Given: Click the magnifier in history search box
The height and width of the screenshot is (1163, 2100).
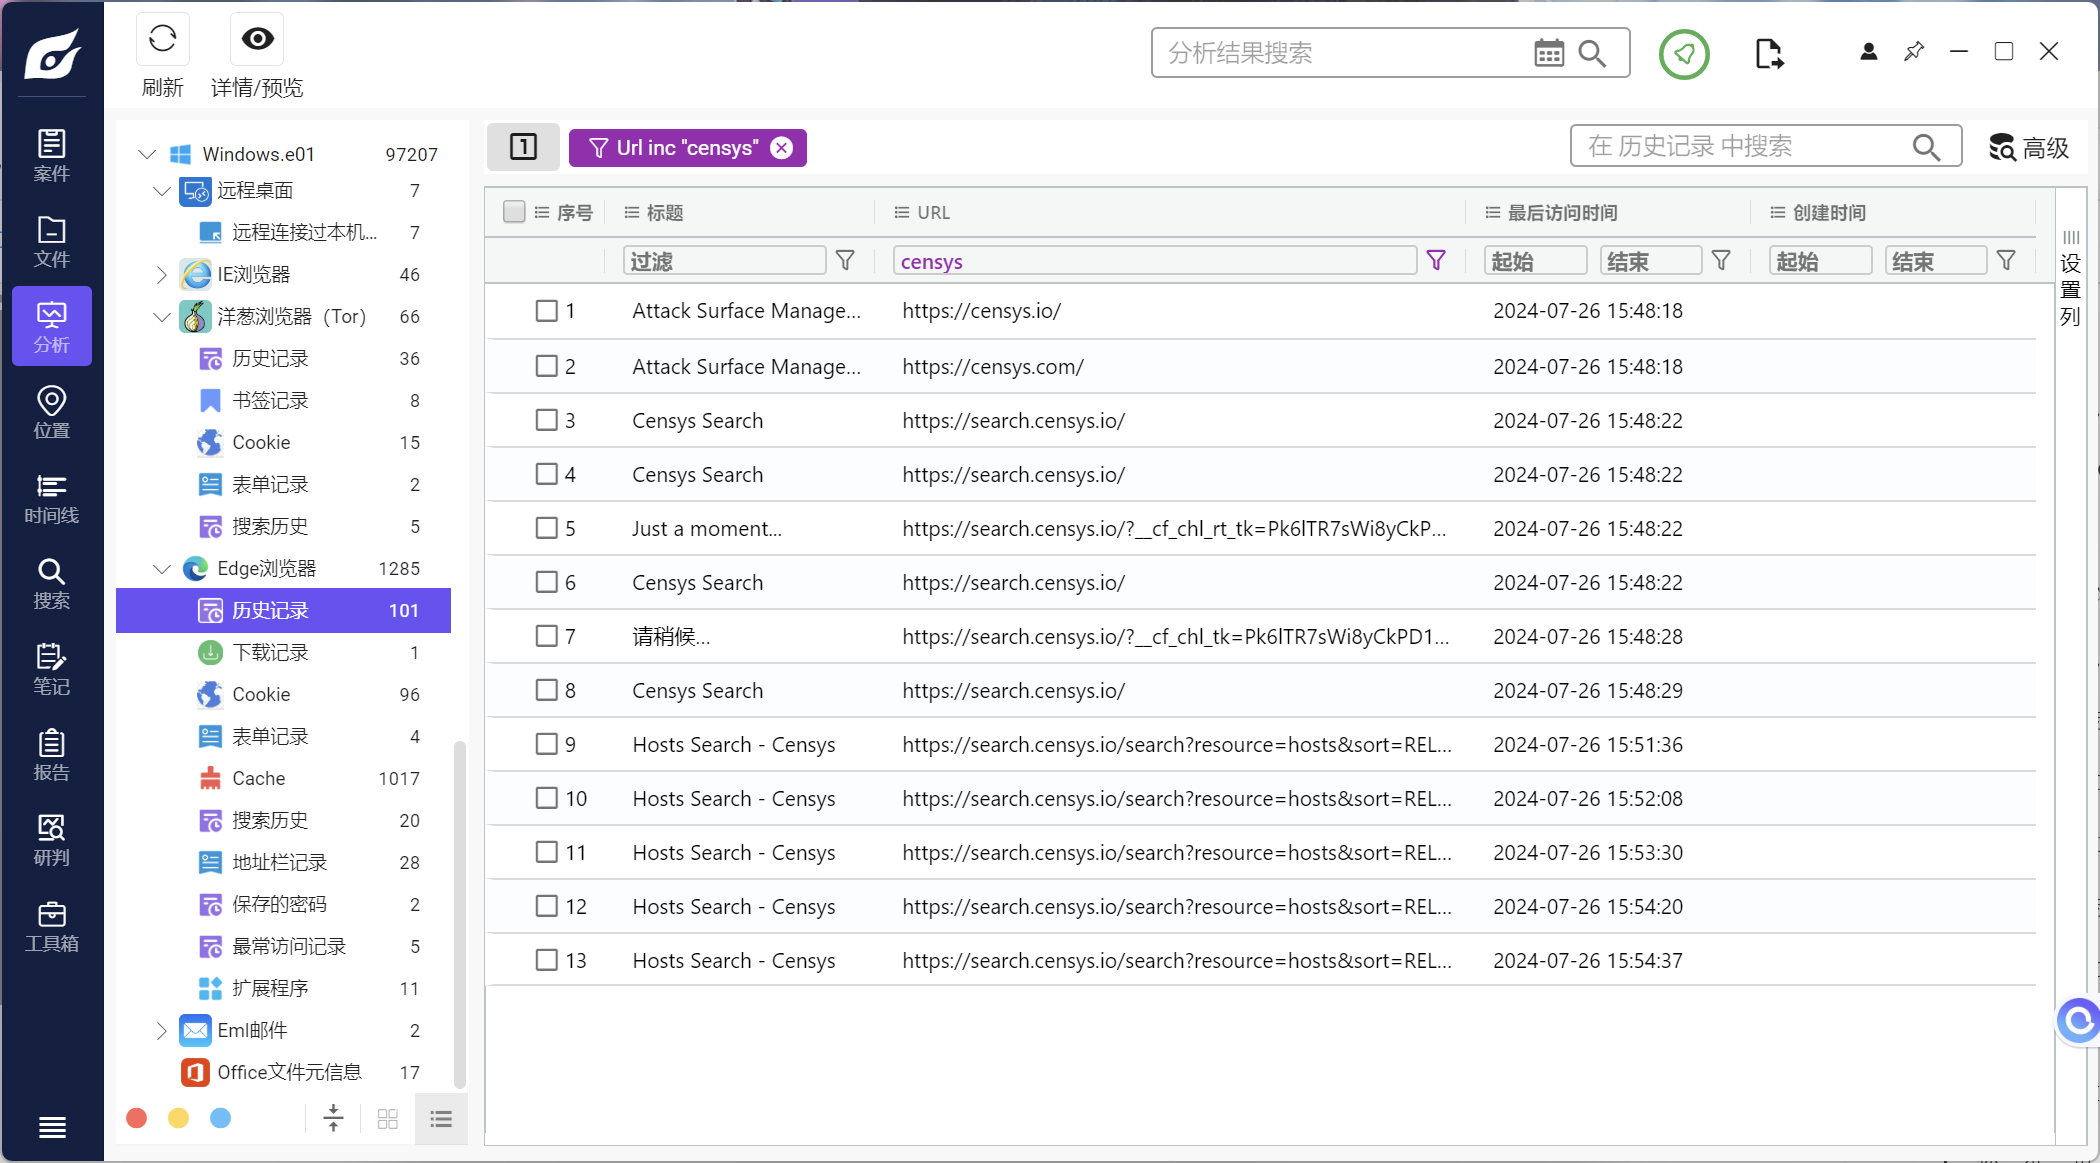Looking at the screenshot, I should point(1926,147).
